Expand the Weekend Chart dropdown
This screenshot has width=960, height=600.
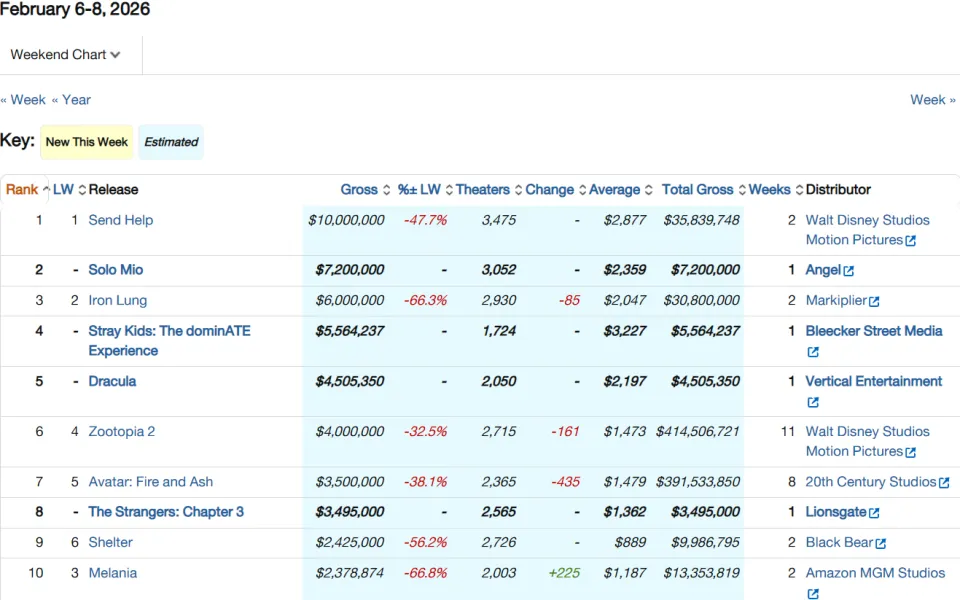pyautogui.click(x=66, y=54)
